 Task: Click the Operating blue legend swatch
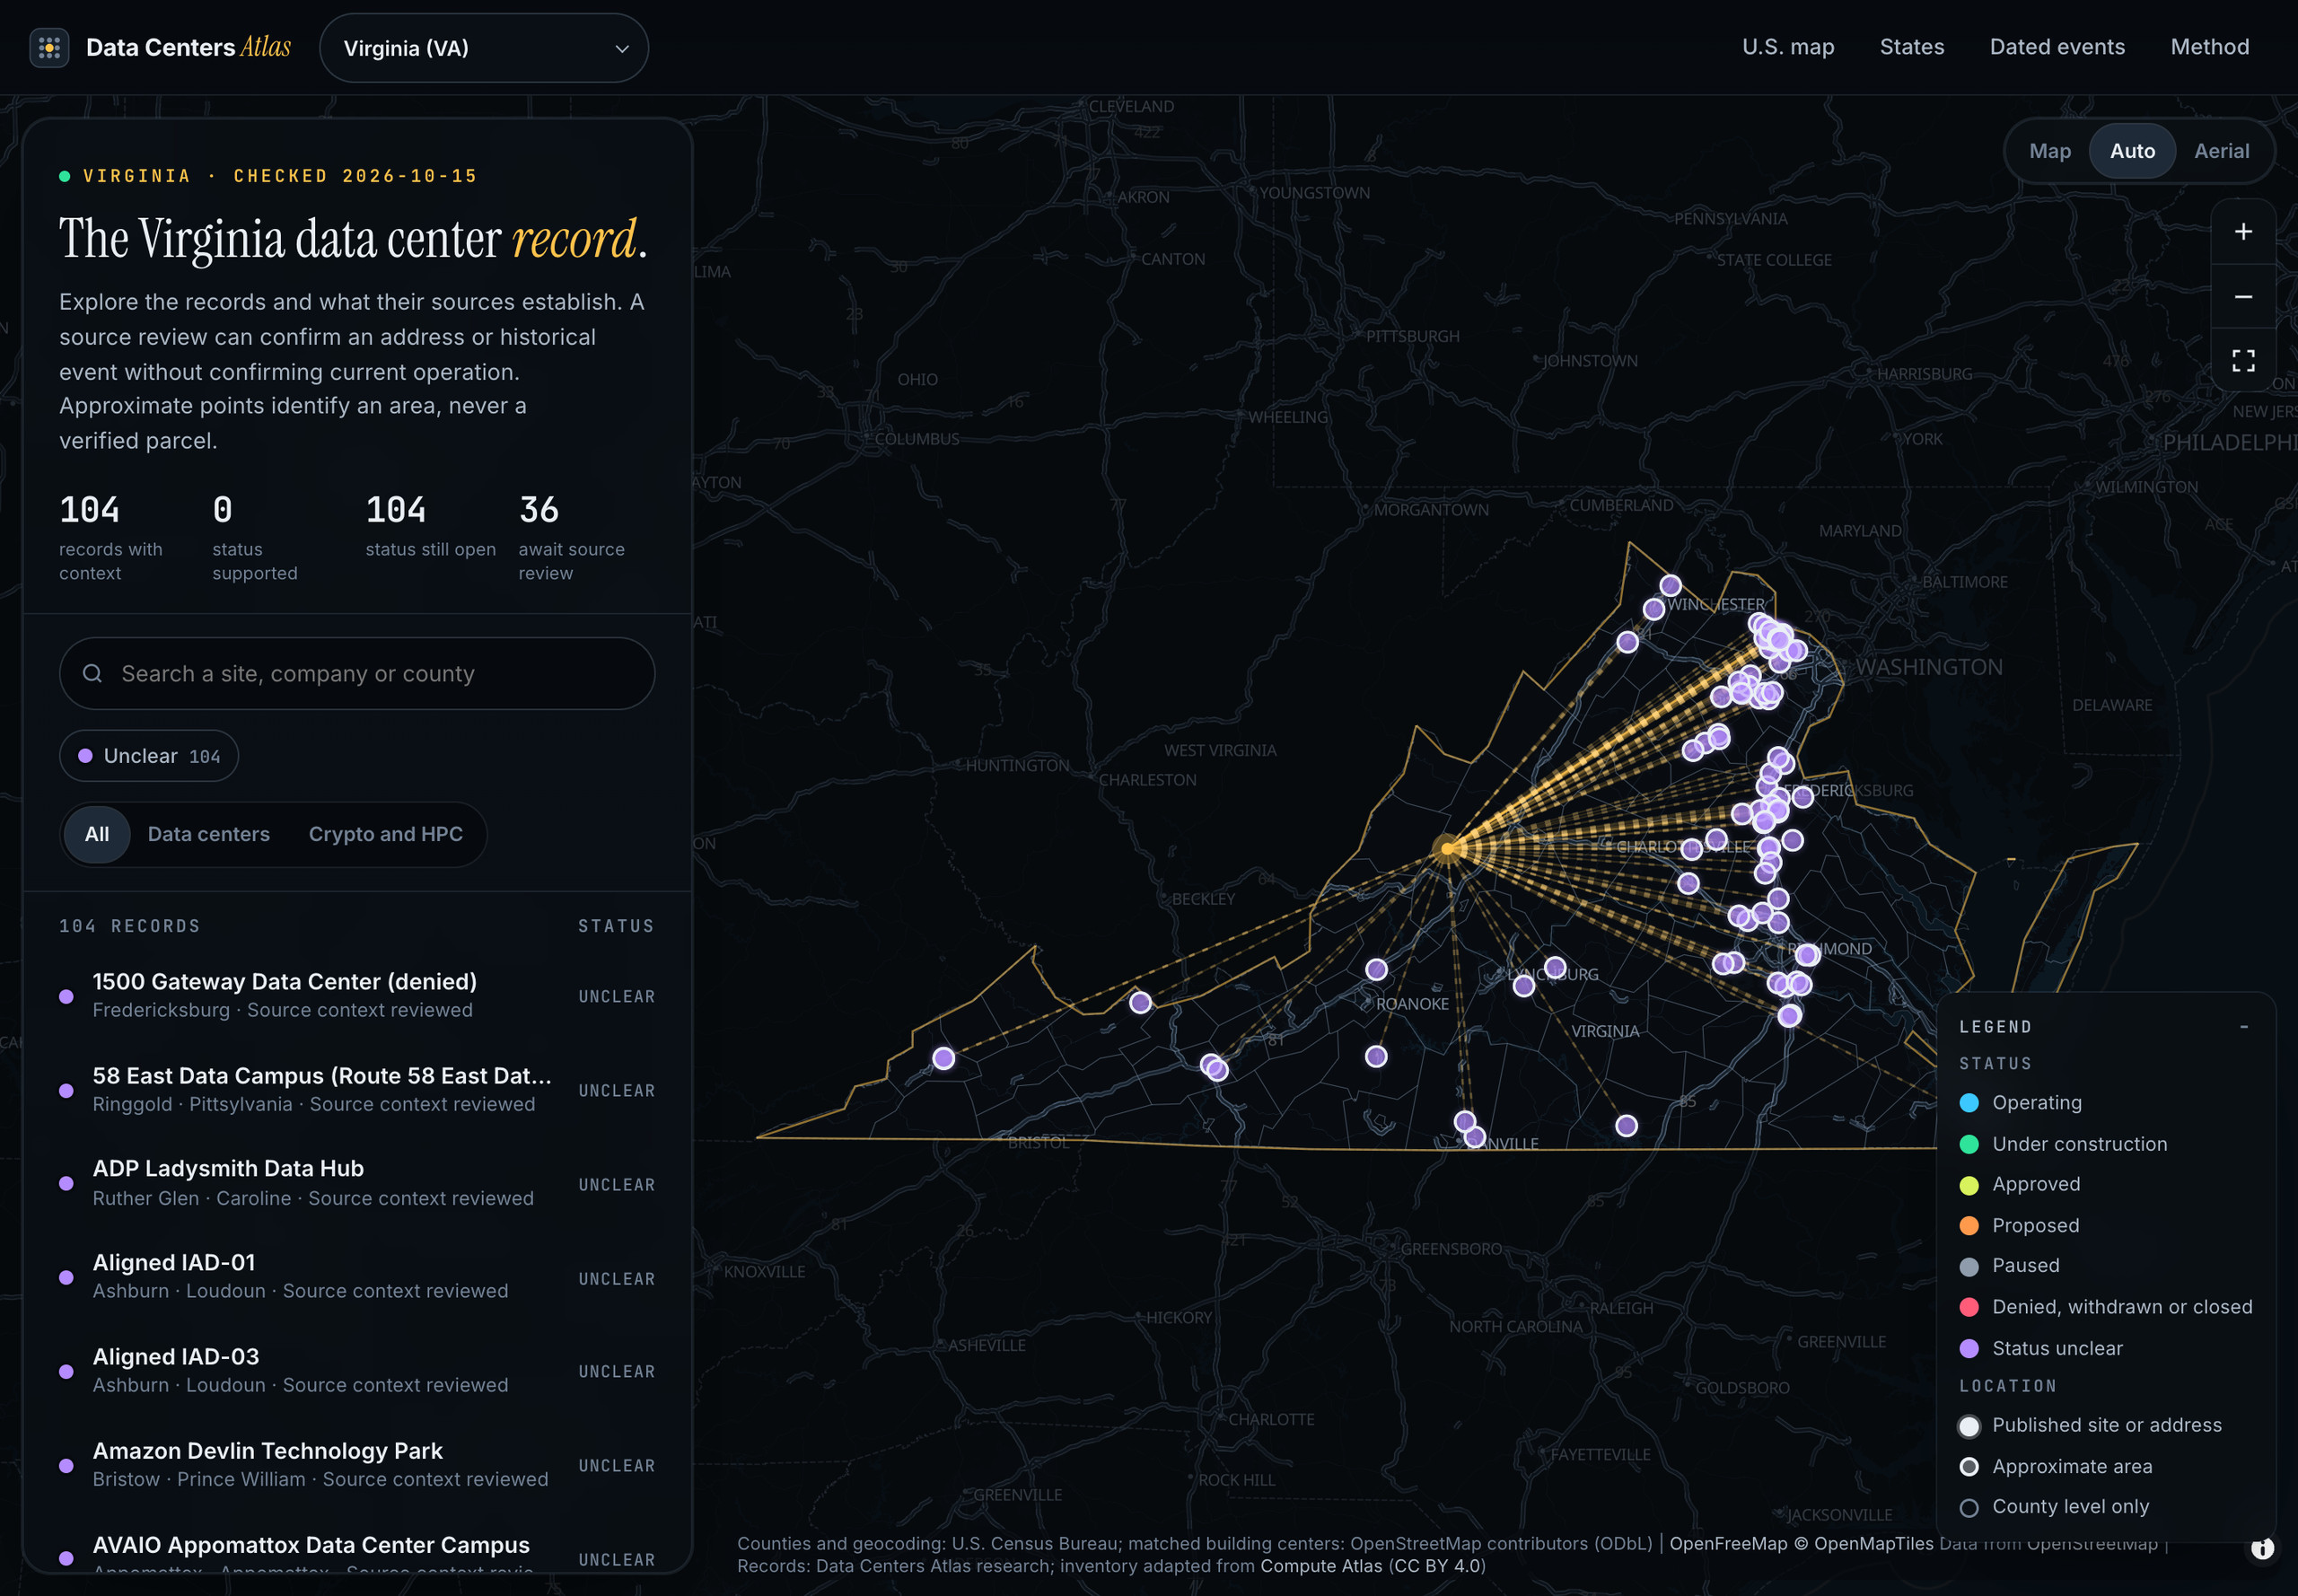(1969, 1103)
